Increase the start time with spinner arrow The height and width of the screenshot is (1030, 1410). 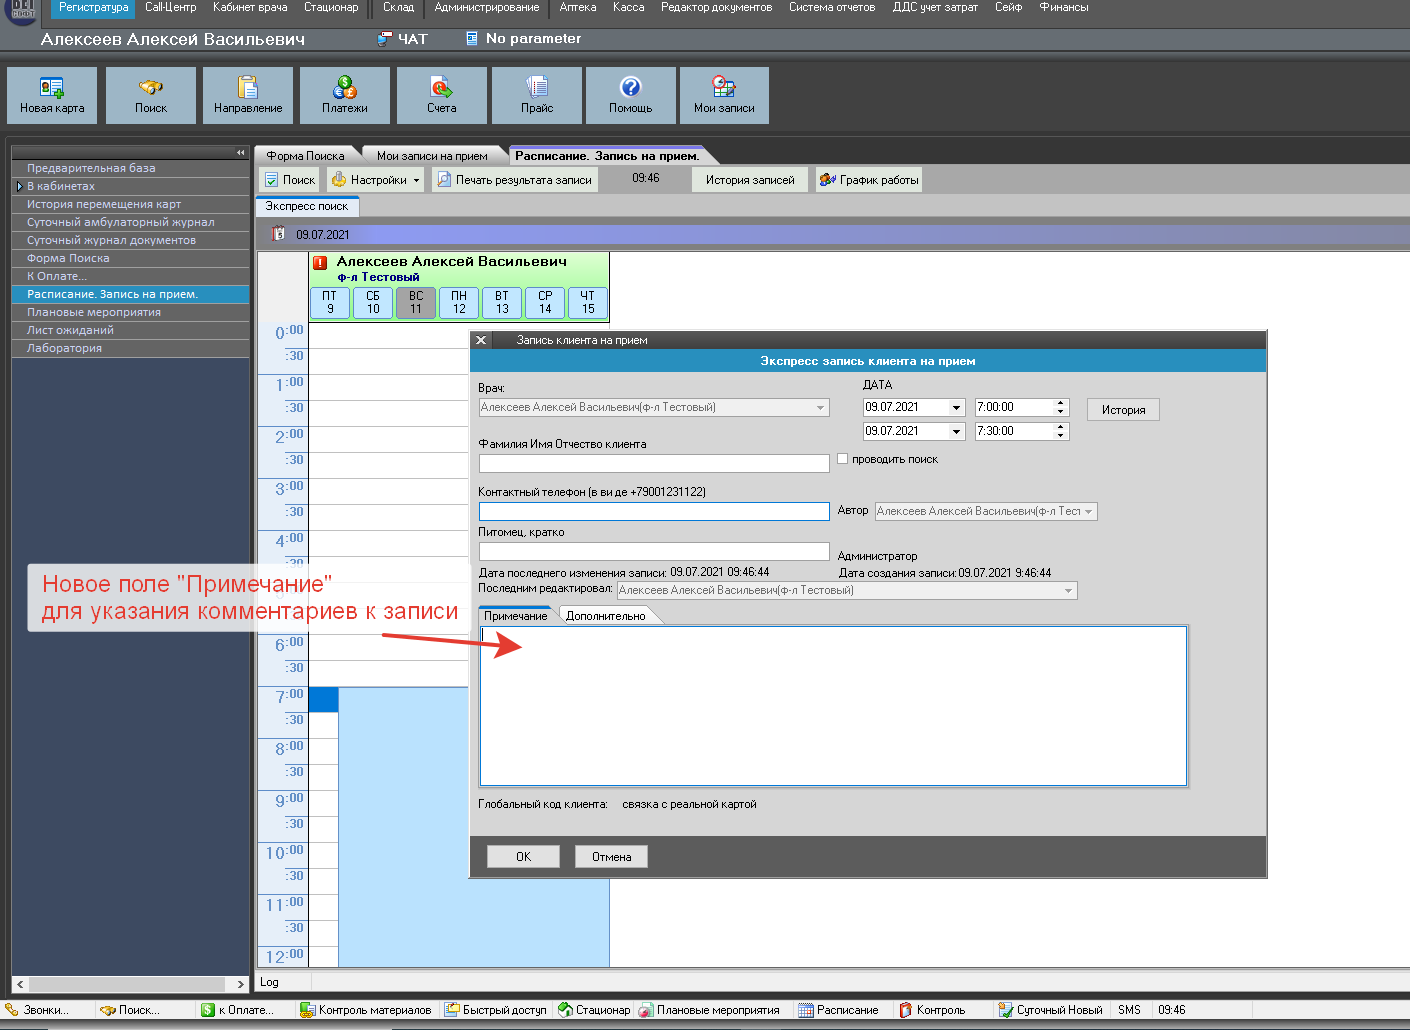(1060, 403)
